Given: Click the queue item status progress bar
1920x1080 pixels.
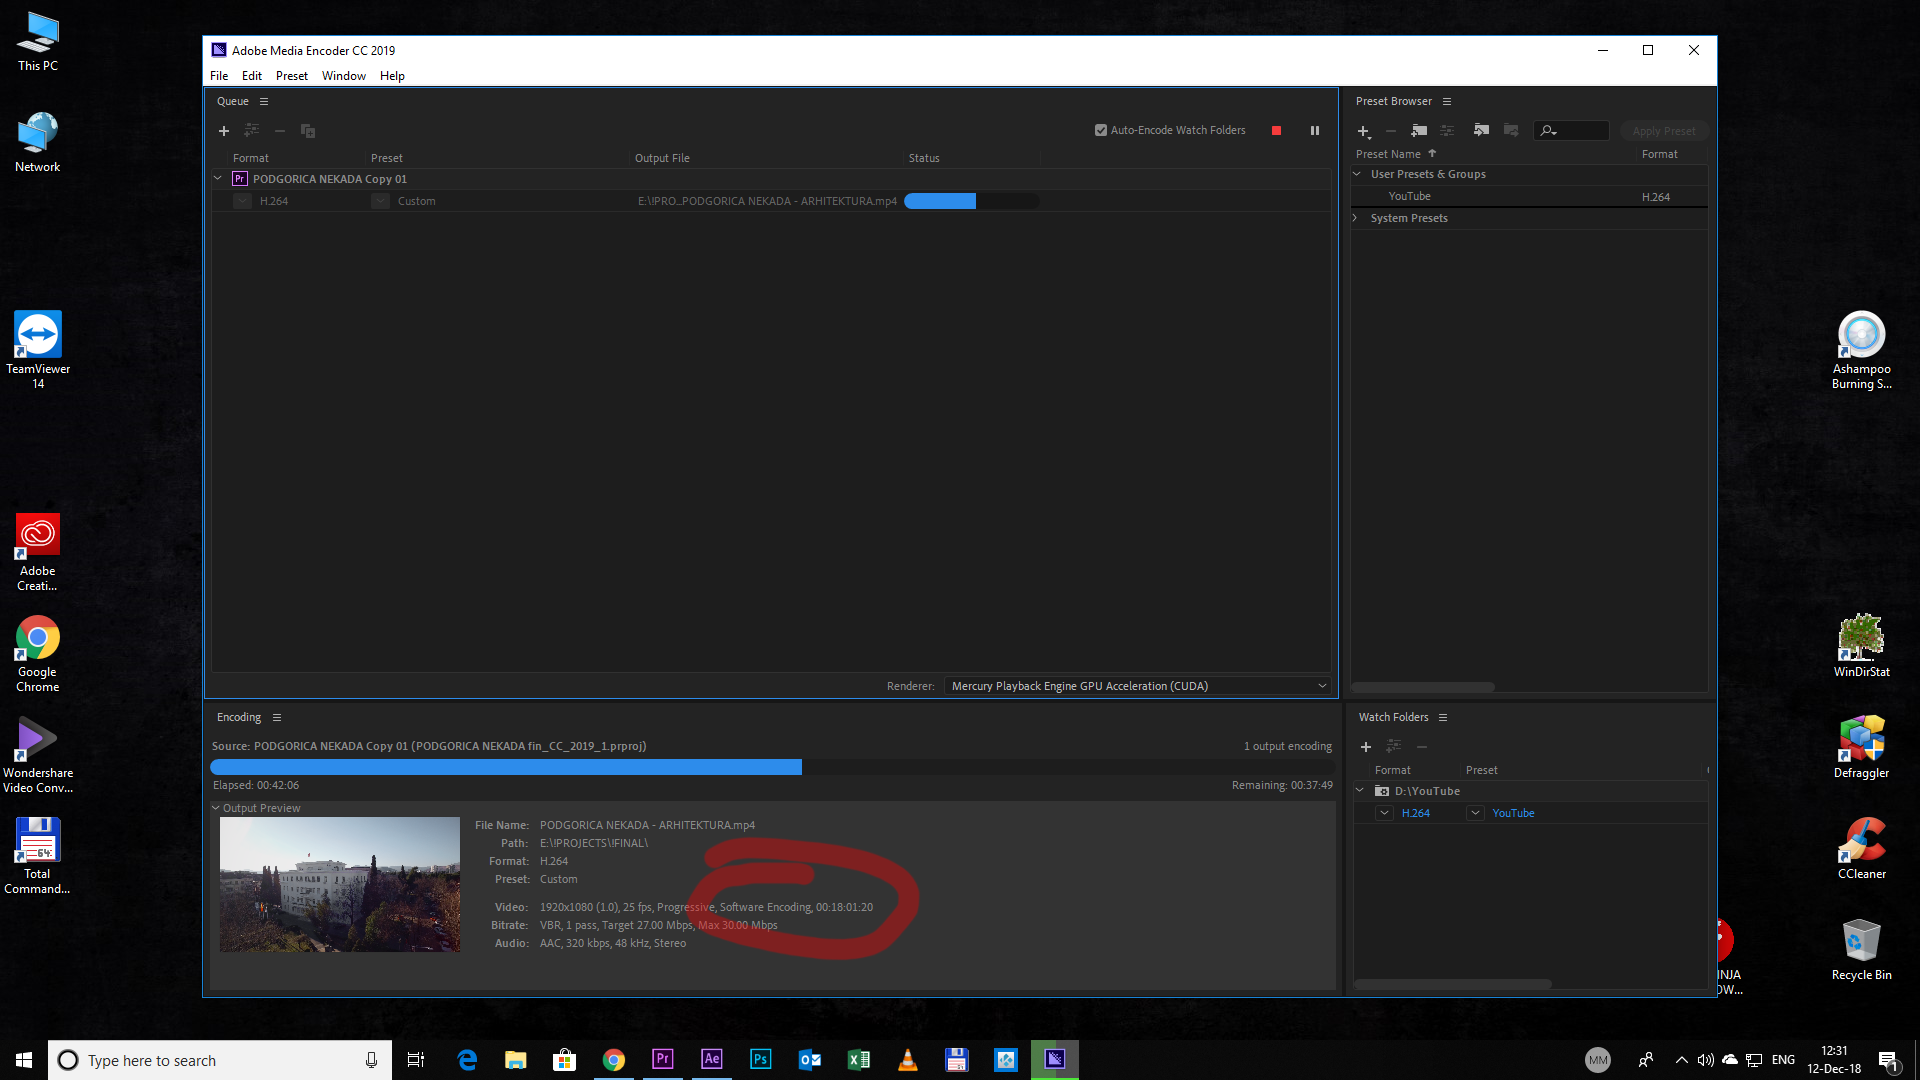Looking at the screenshot, I should click(x=971, y=201).
